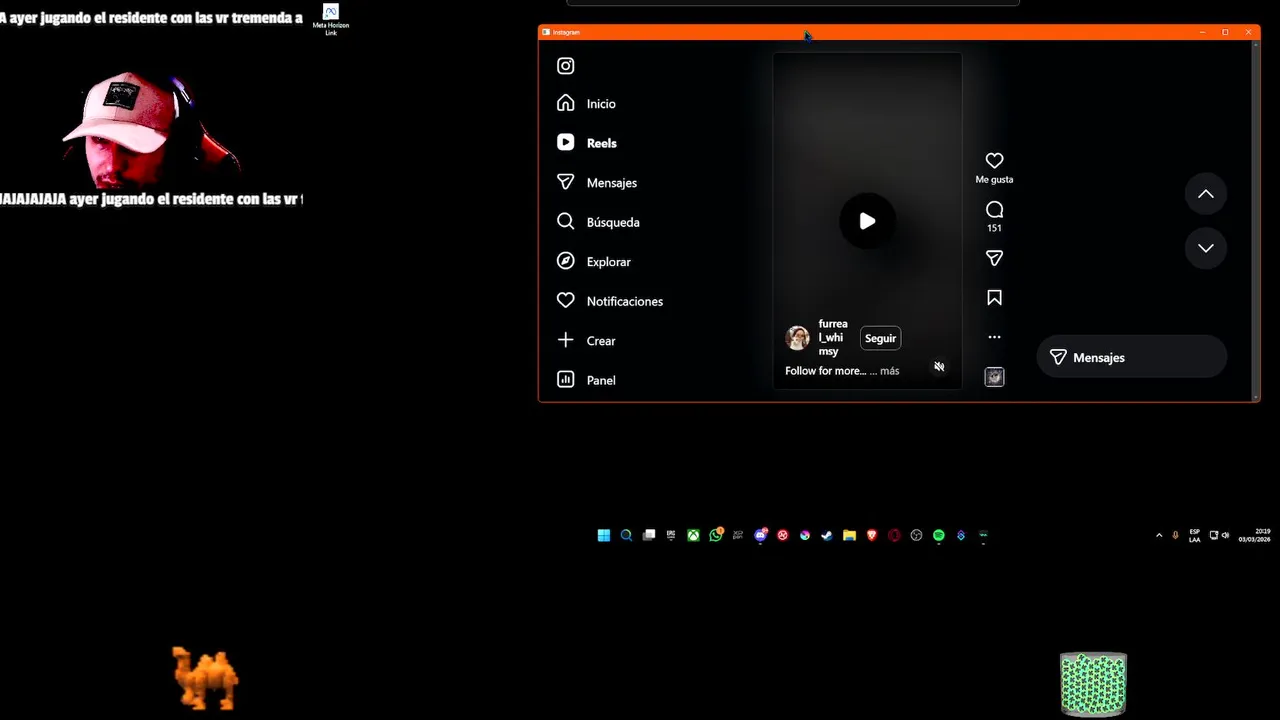Open WhatsApp from taskbar

coord(716,535)
